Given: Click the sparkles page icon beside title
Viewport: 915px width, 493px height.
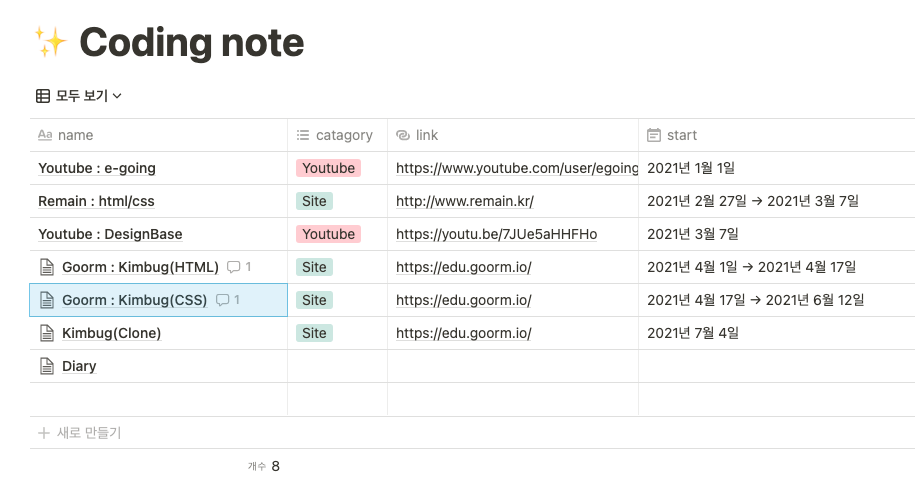Looking at the screenshot, I should pos(50,42).
